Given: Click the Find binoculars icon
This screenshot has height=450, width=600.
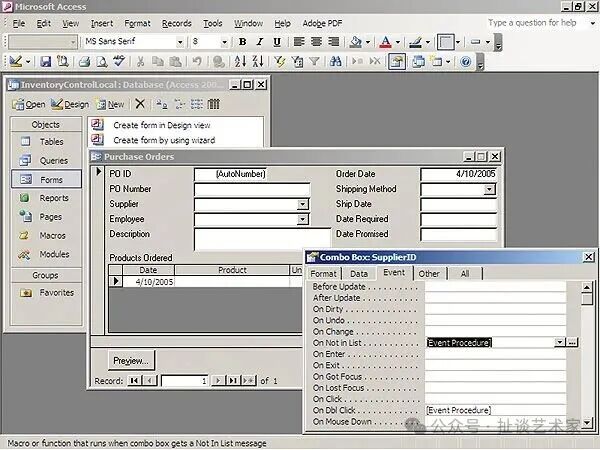Looking at the screenshot, I should 336,62.
